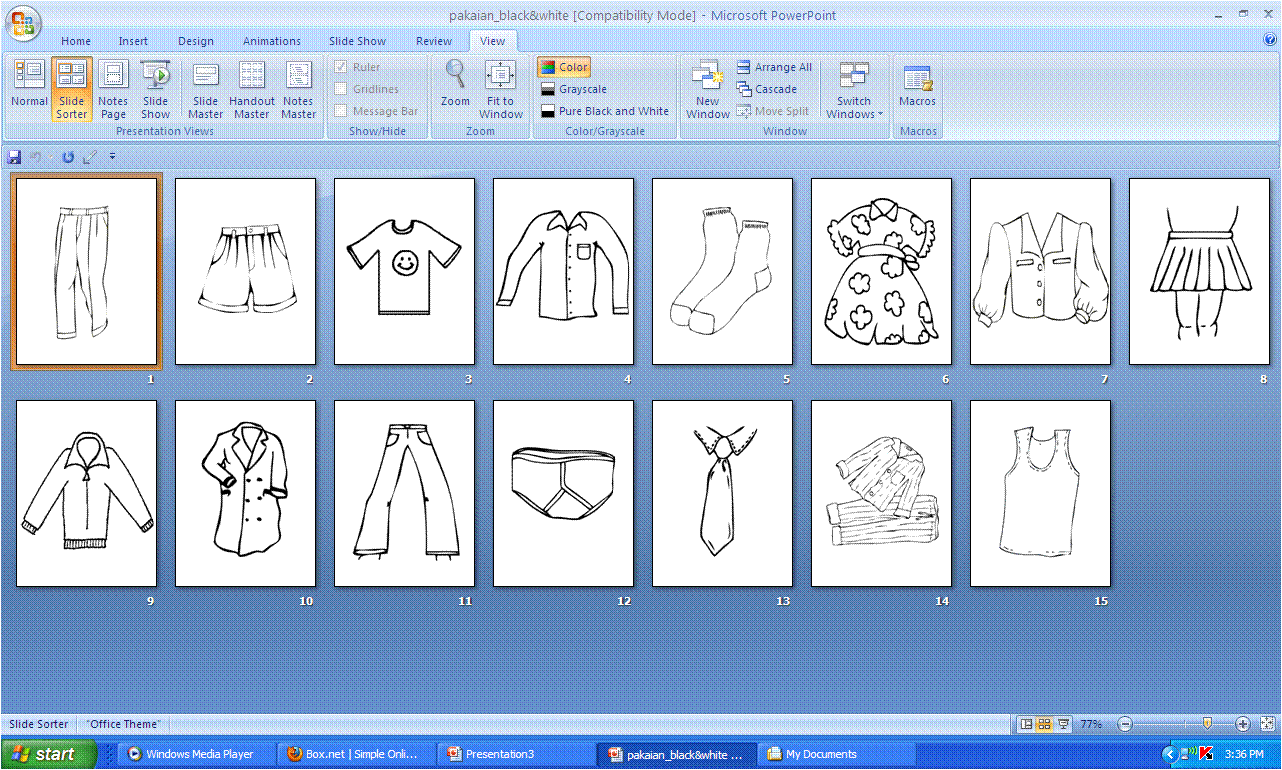The height and width of the screenshot is (770, 1282).
Task: Select Pure Black and White mode
Action: tap(605, 111)
